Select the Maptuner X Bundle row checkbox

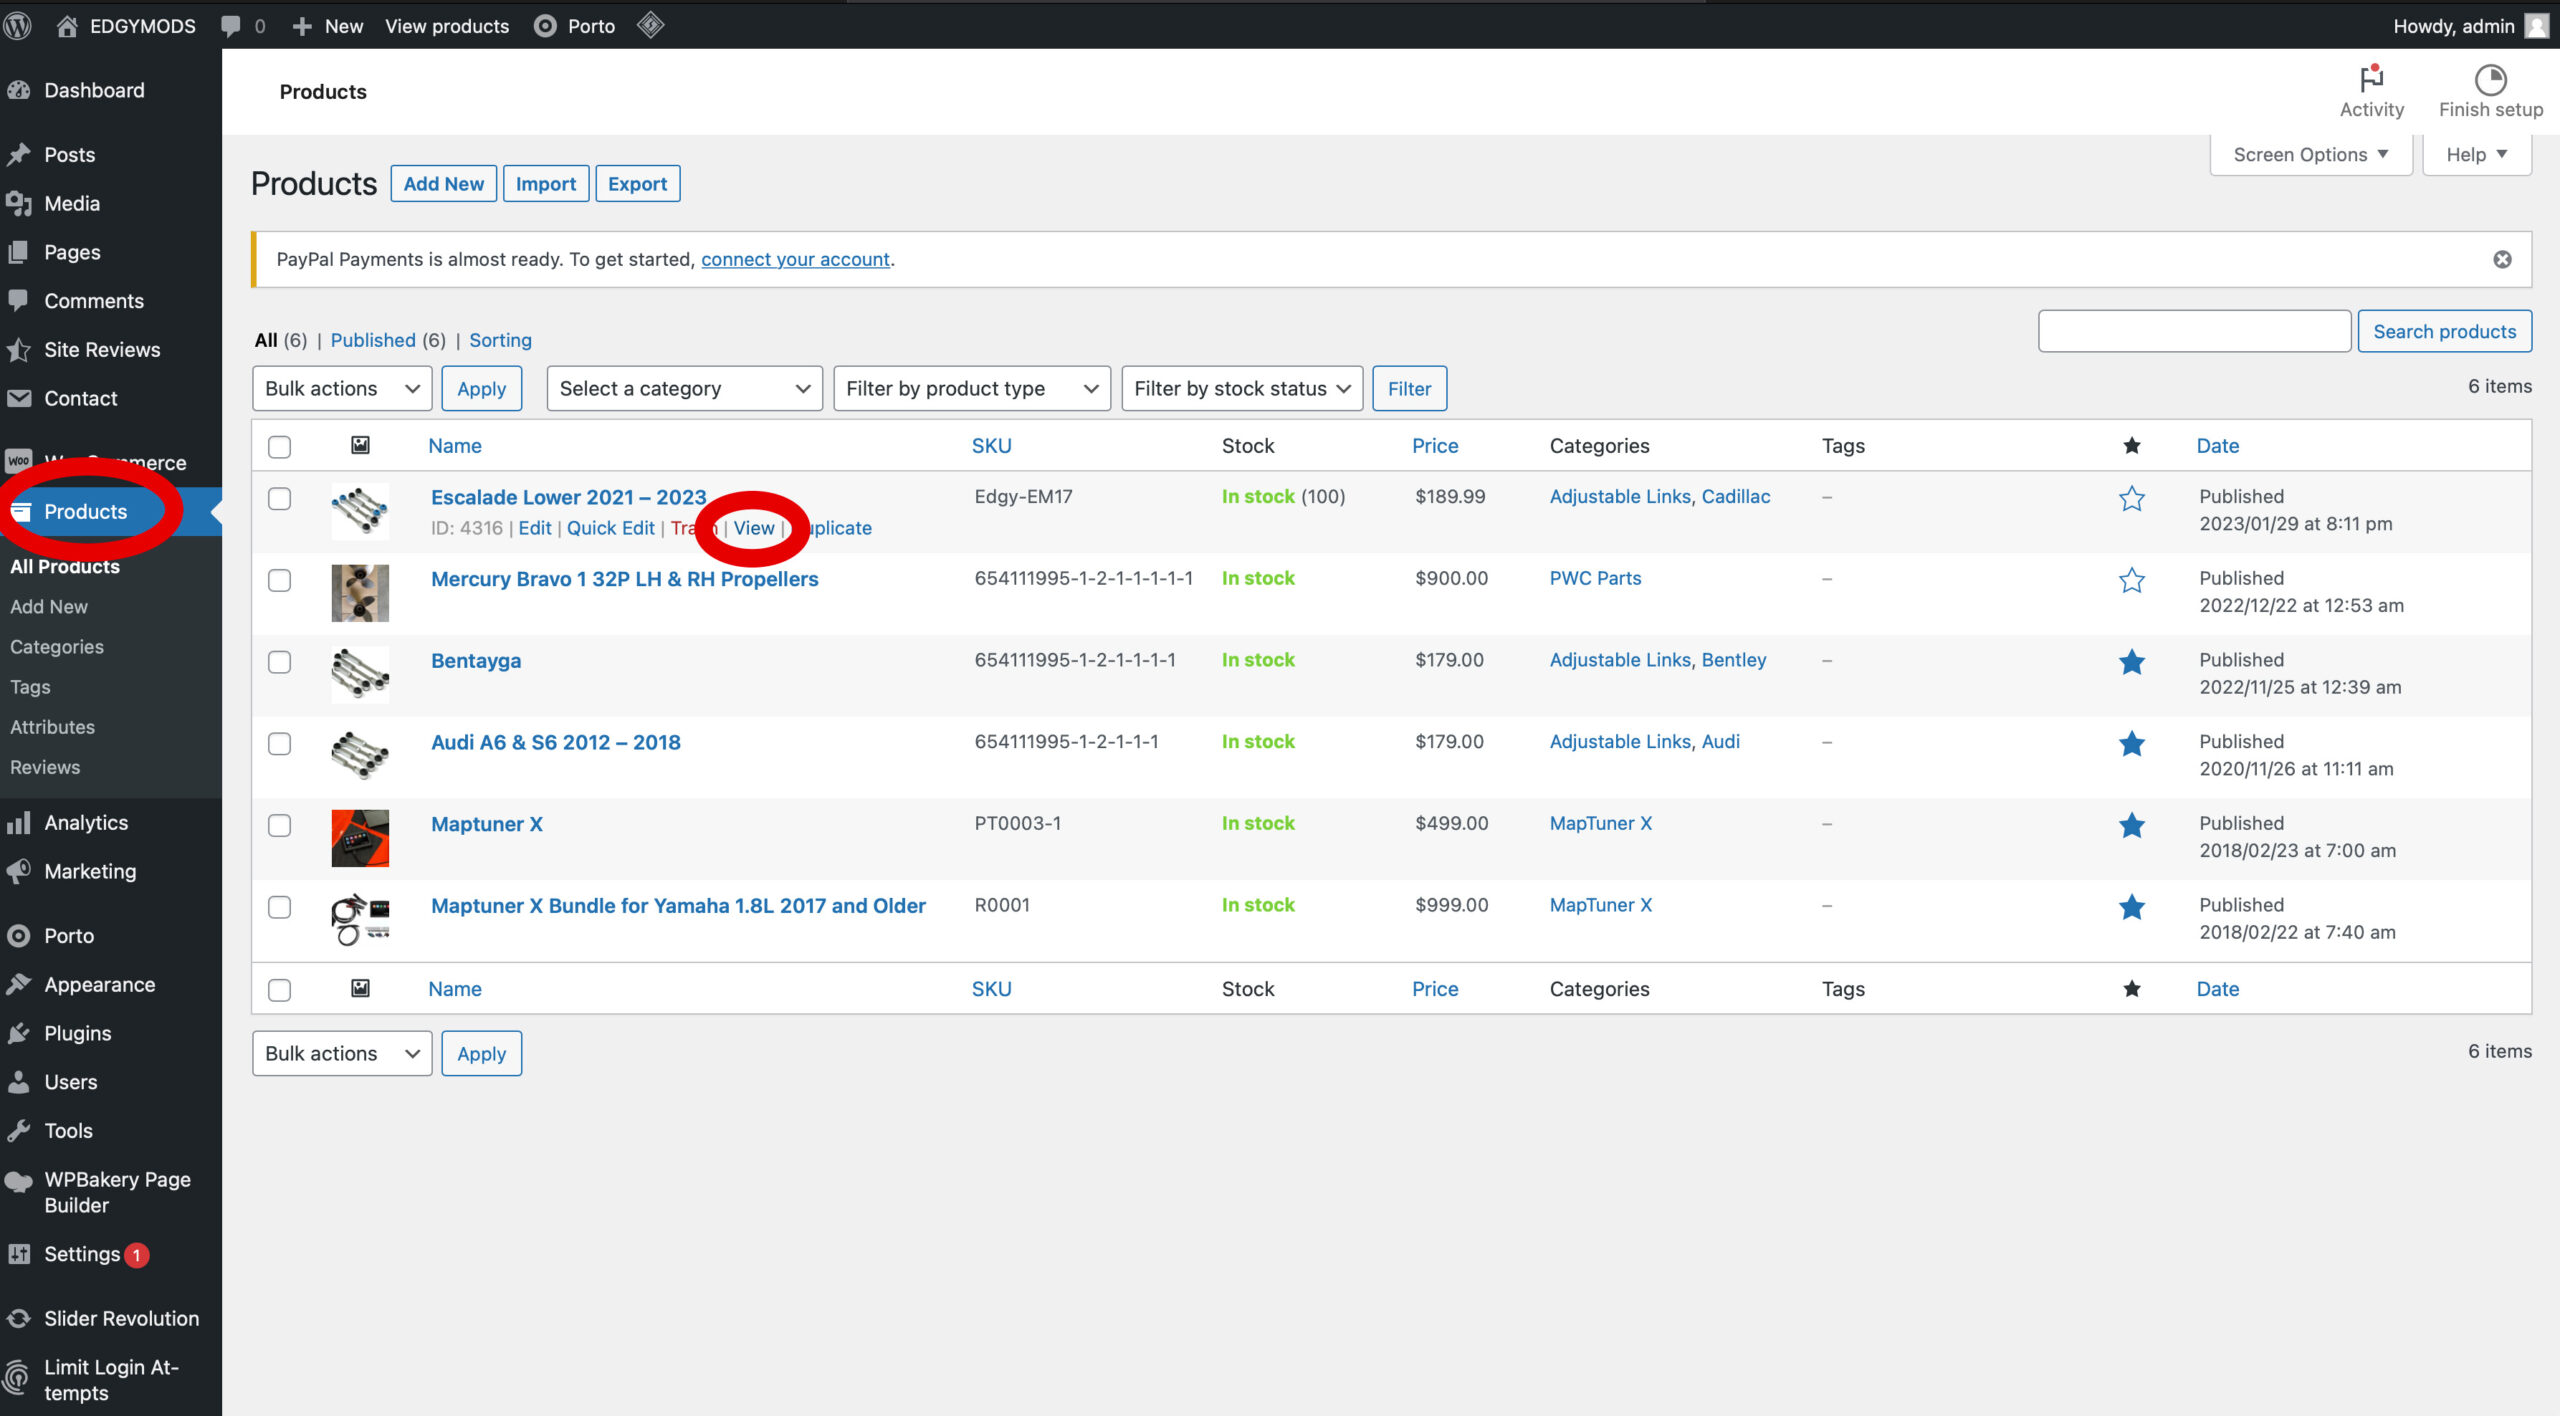tap(280, 907)
